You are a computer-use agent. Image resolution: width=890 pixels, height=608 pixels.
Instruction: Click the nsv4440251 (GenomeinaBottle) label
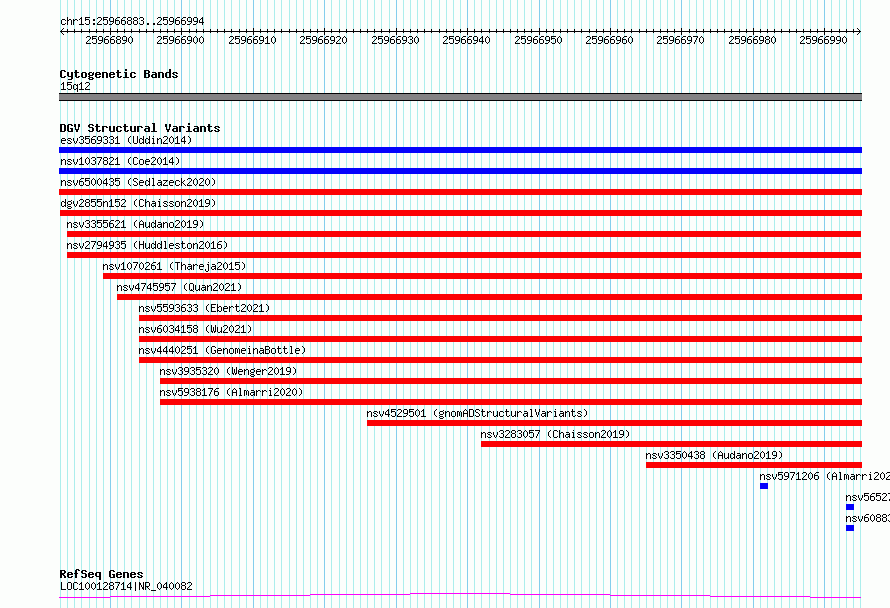[x=222, y=350]
